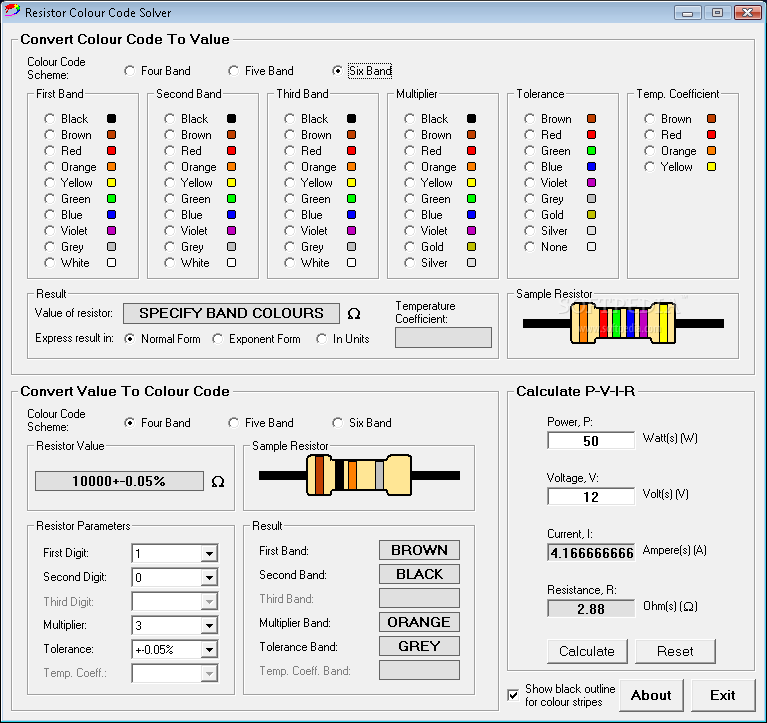Image resolution: width=767 pixels, height=723 pixels.
Task: Click the disabled Temp. Coeff. dropdown
Action: point(175,674)
